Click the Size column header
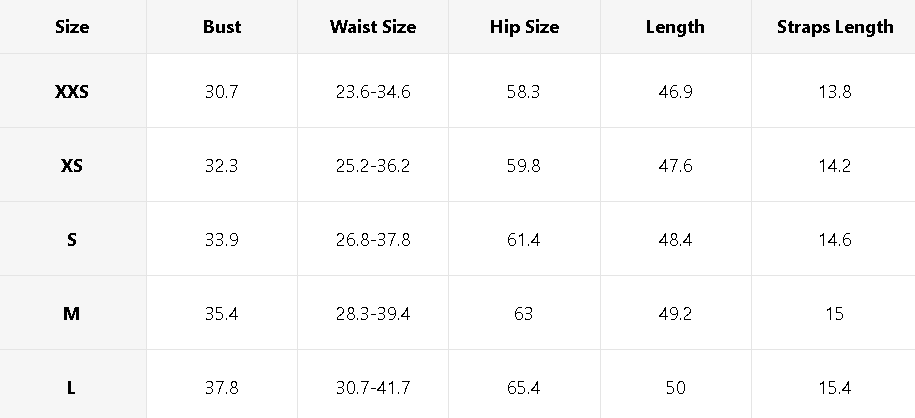Viewport: 915px width, 418px height. coord(72,27)
